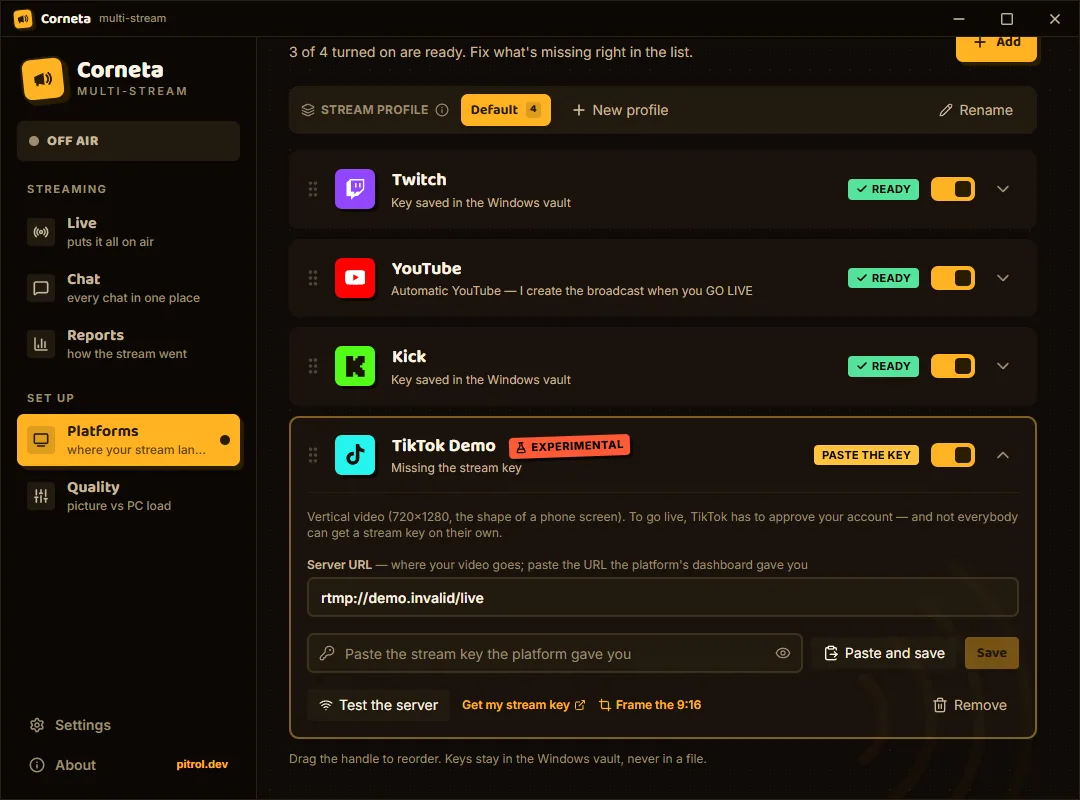Click the TikTok Demo row drag handle
The width and height of the screenshot is (1080, 800).
coord(313,455)
